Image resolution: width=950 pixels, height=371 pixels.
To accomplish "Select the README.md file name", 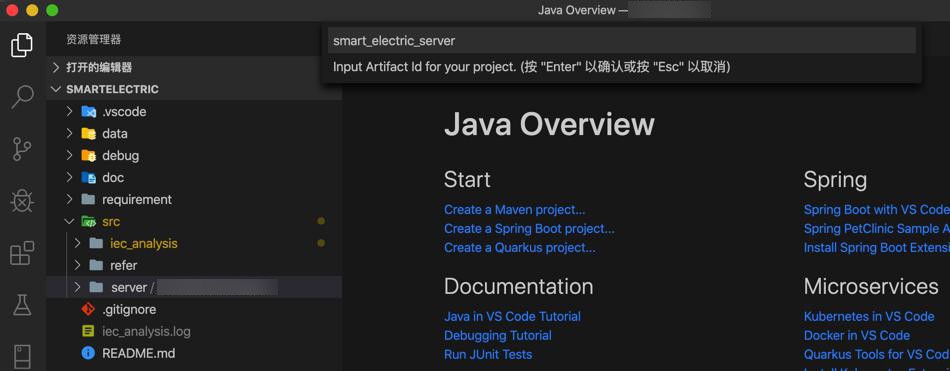I will [138, 353].
